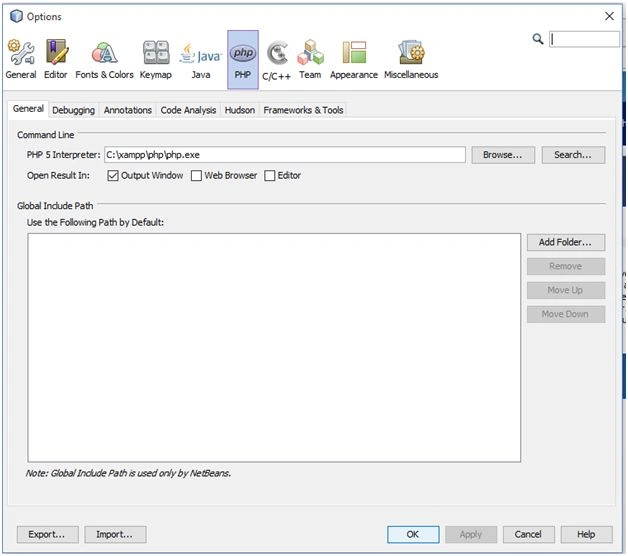Viewport: 628px width, 556px height.
Task: Switch to Frameworks & Tools tab
Action: [303, 110]
